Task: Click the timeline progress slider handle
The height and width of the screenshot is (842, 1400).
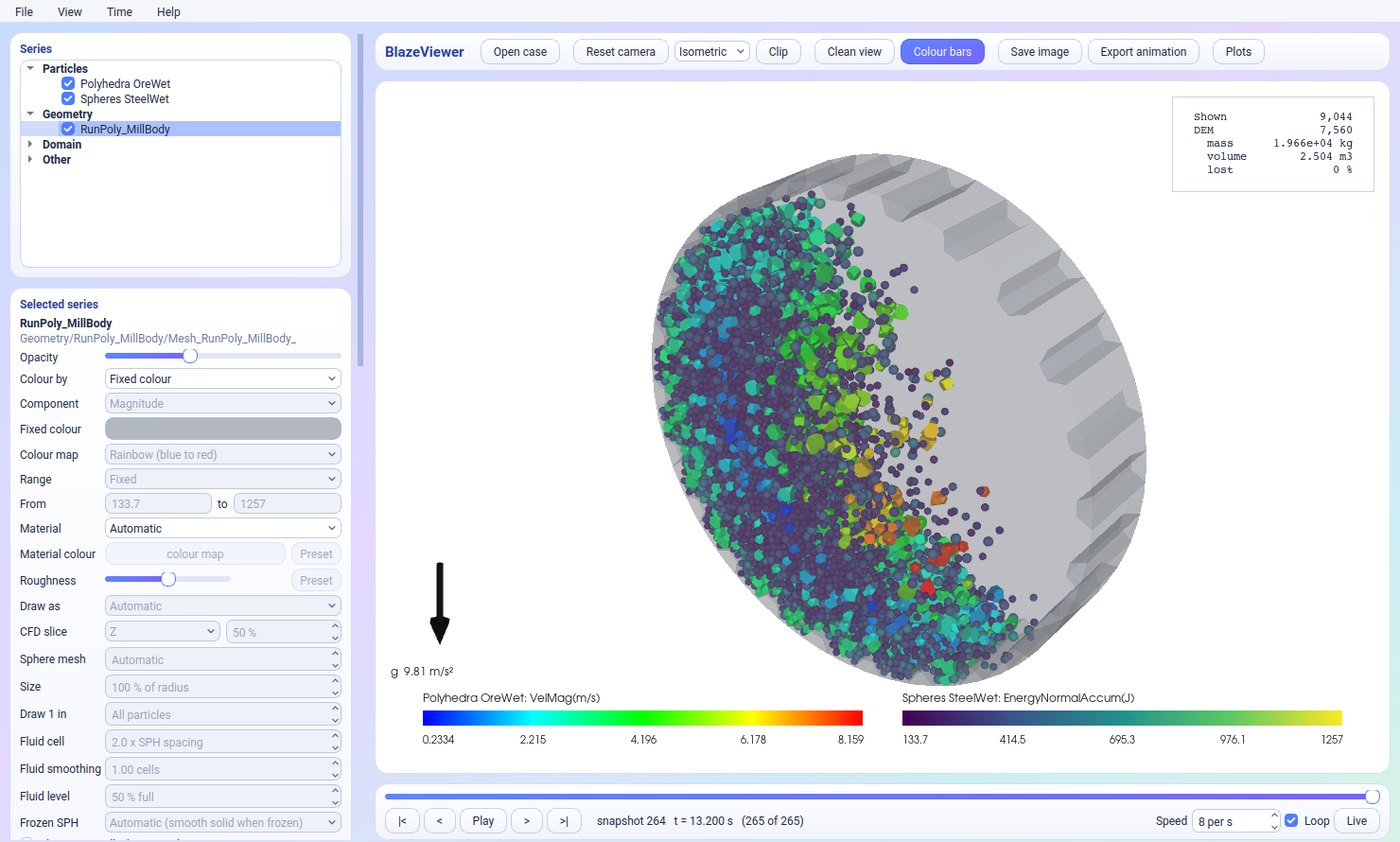Action: coord(1373,796)
